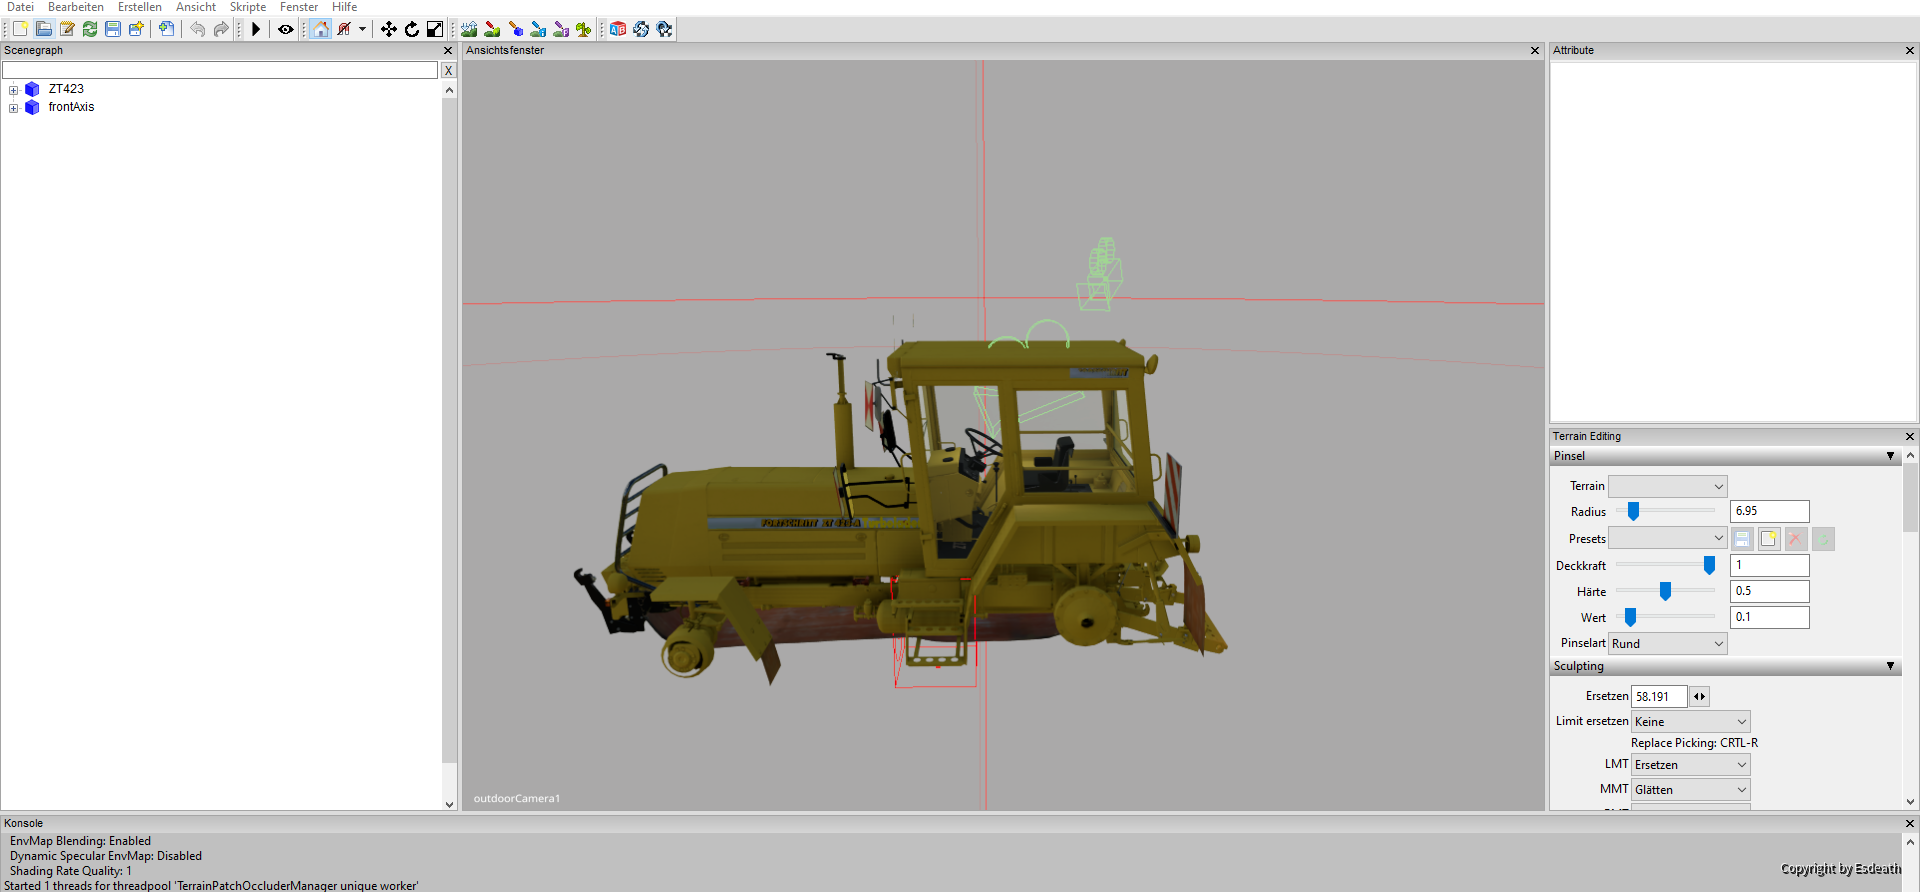
Task: Click the Härte slider handle
Action: tap(1665, 592)
